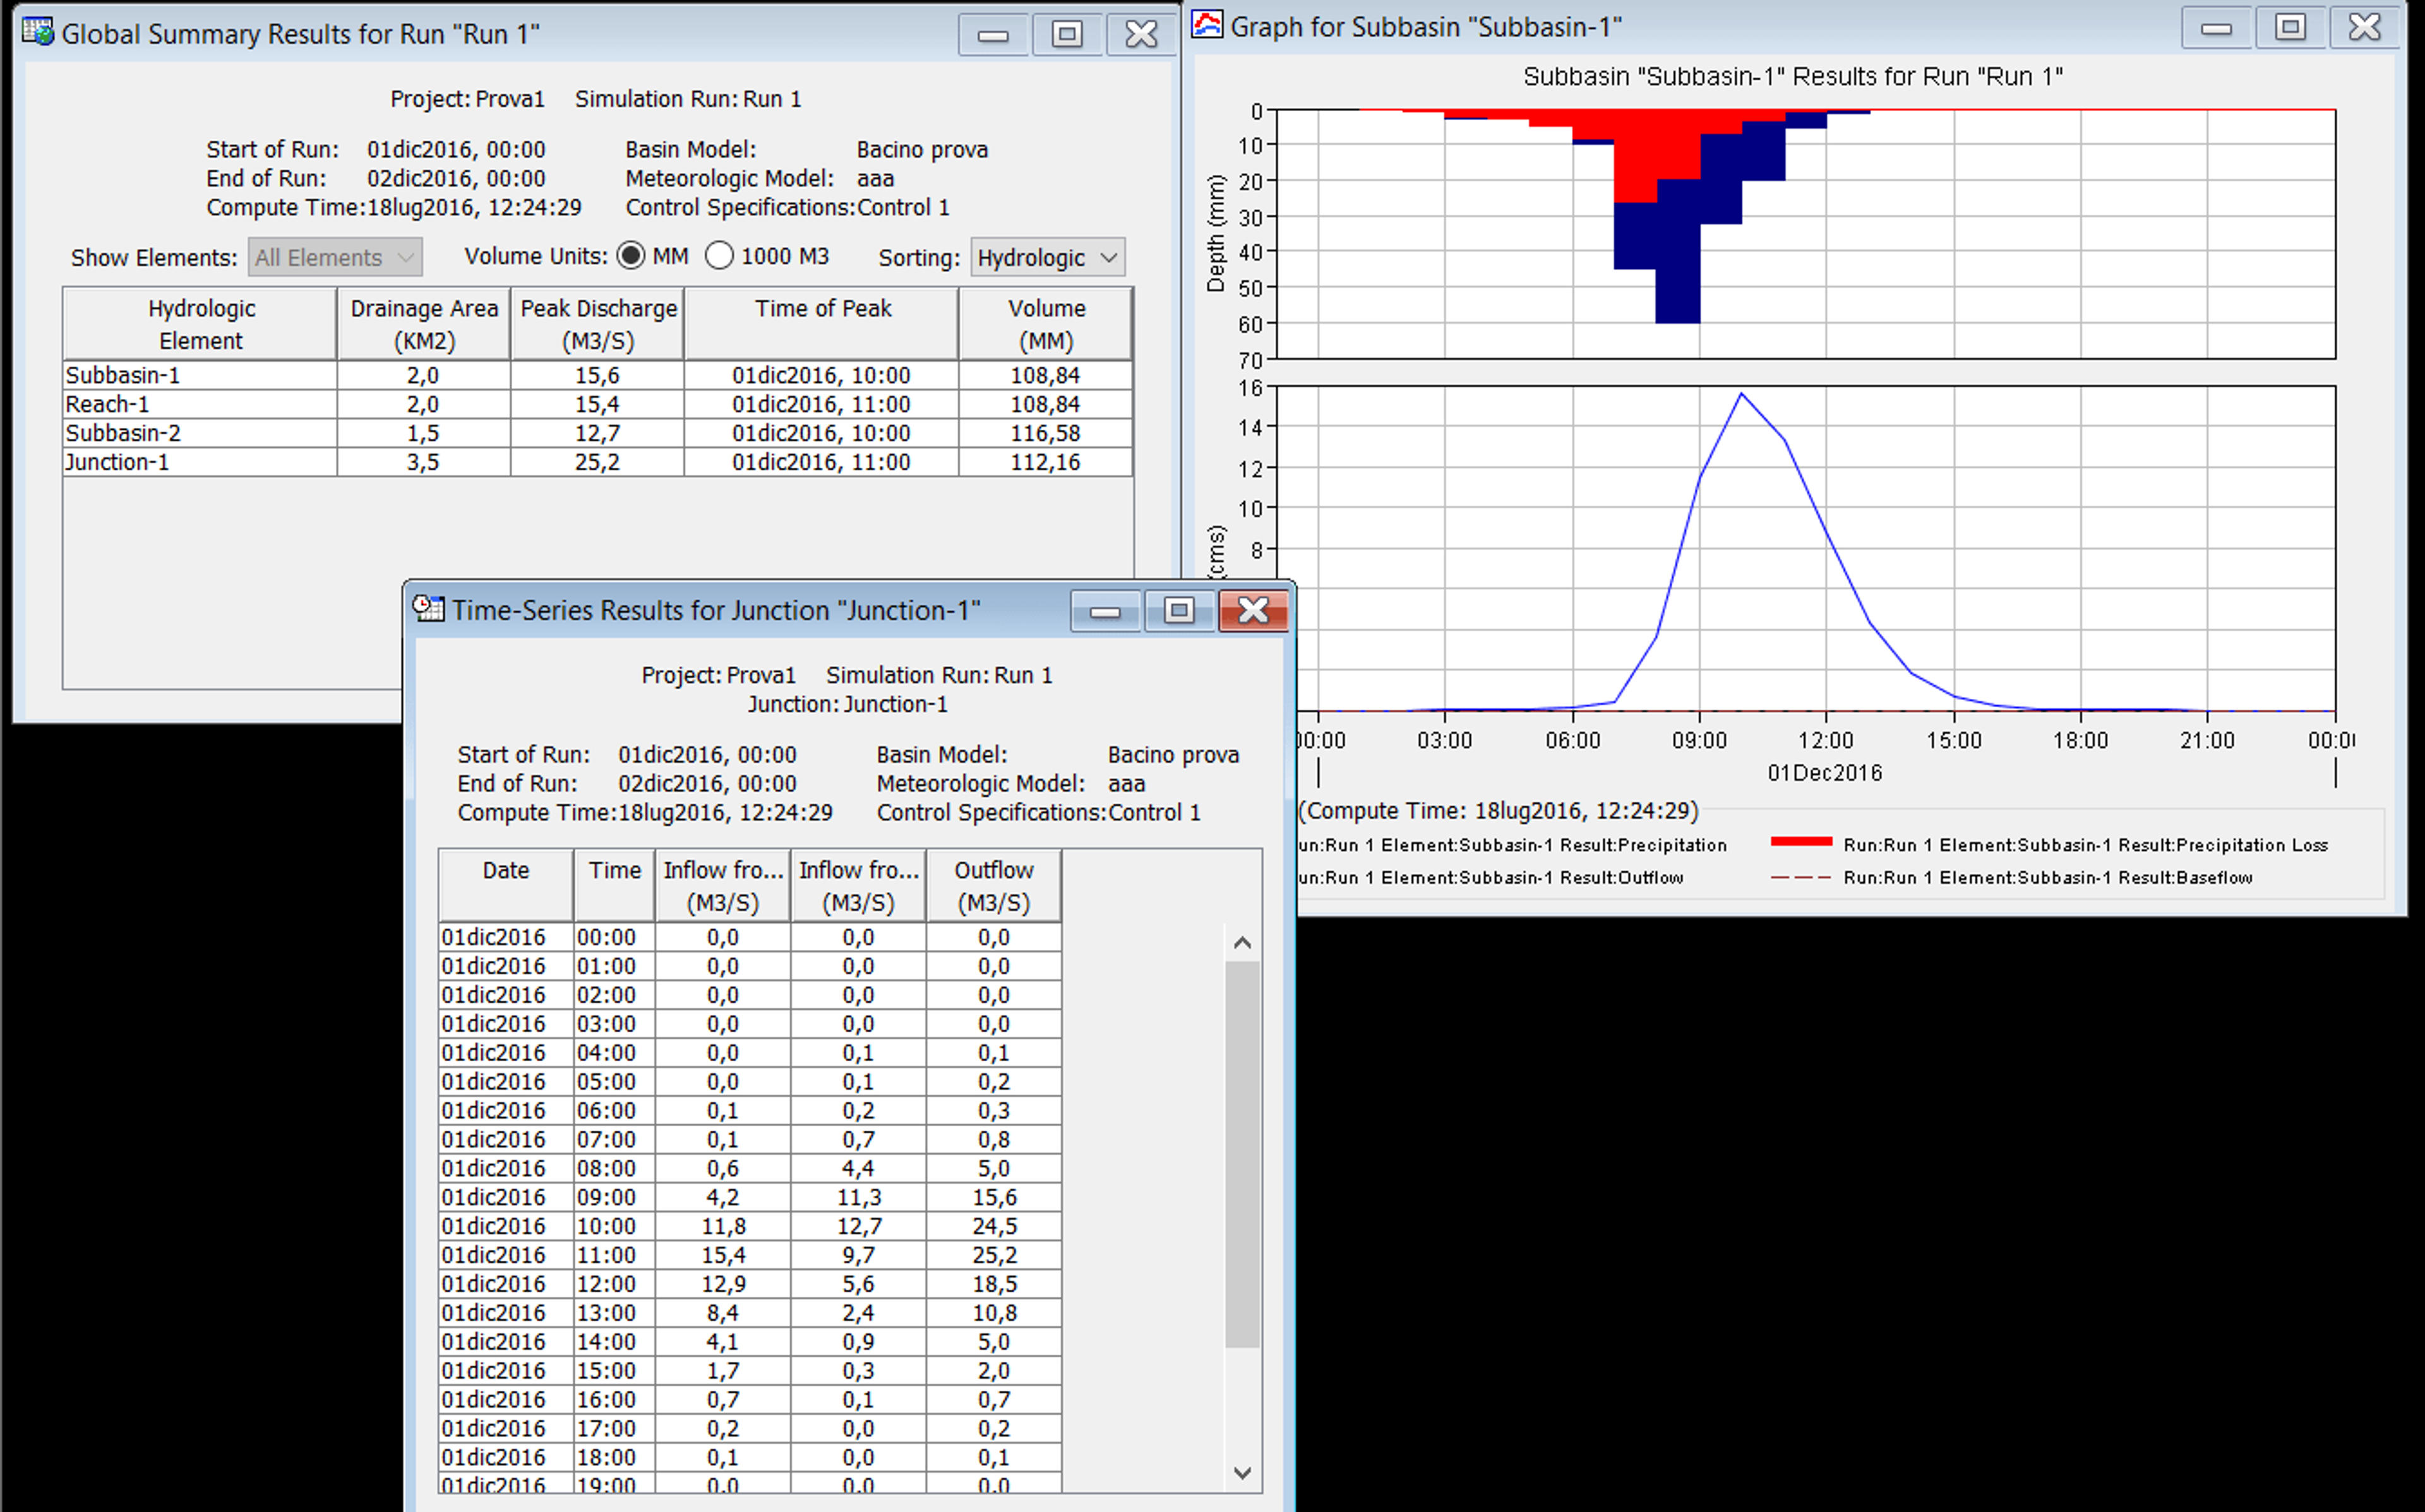Maximize the Graph for Subbasin-1 window
Image resolution: width=2425 pixels, height=1512 pixels.
coord(2290,27)
